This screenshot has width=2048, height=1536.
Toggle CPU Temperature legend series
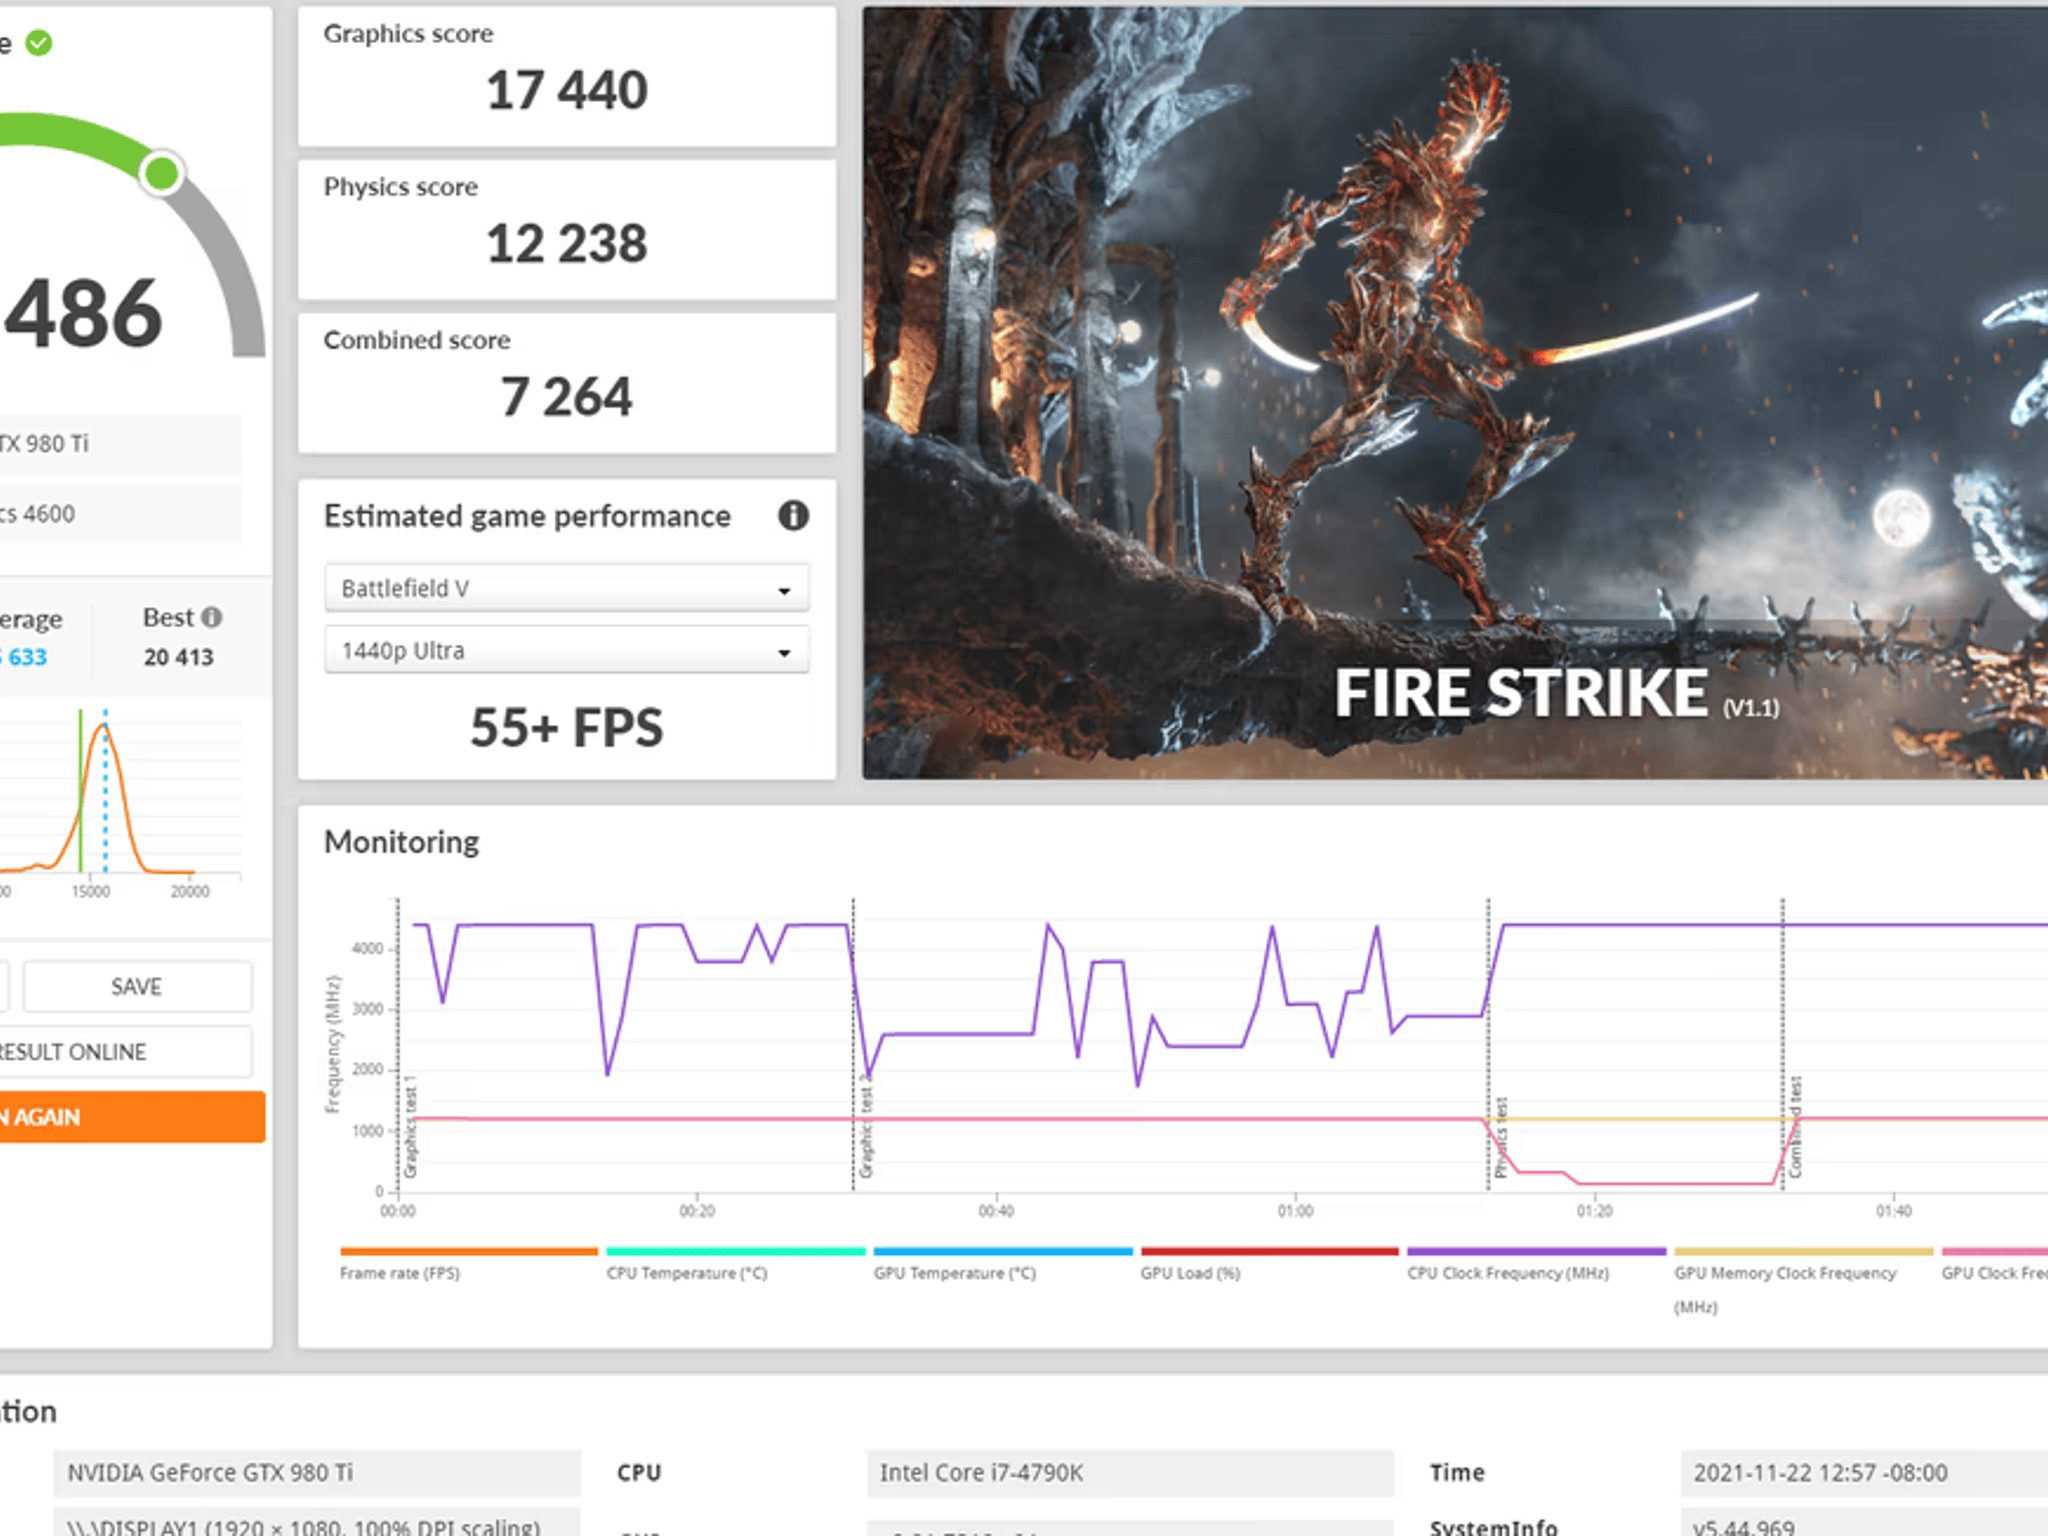click(x=686, y=1272)
